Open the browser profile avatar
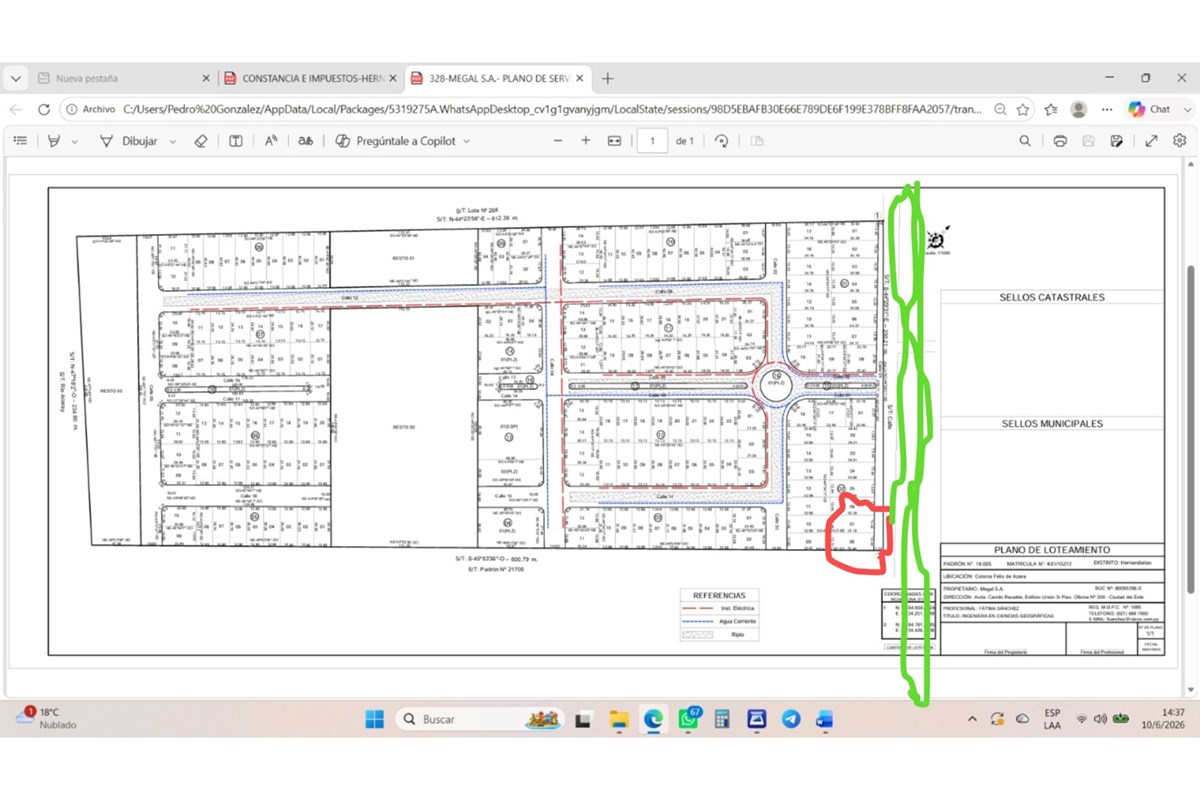Screen dimensions: 1200x800 [x=1078, y=109]
